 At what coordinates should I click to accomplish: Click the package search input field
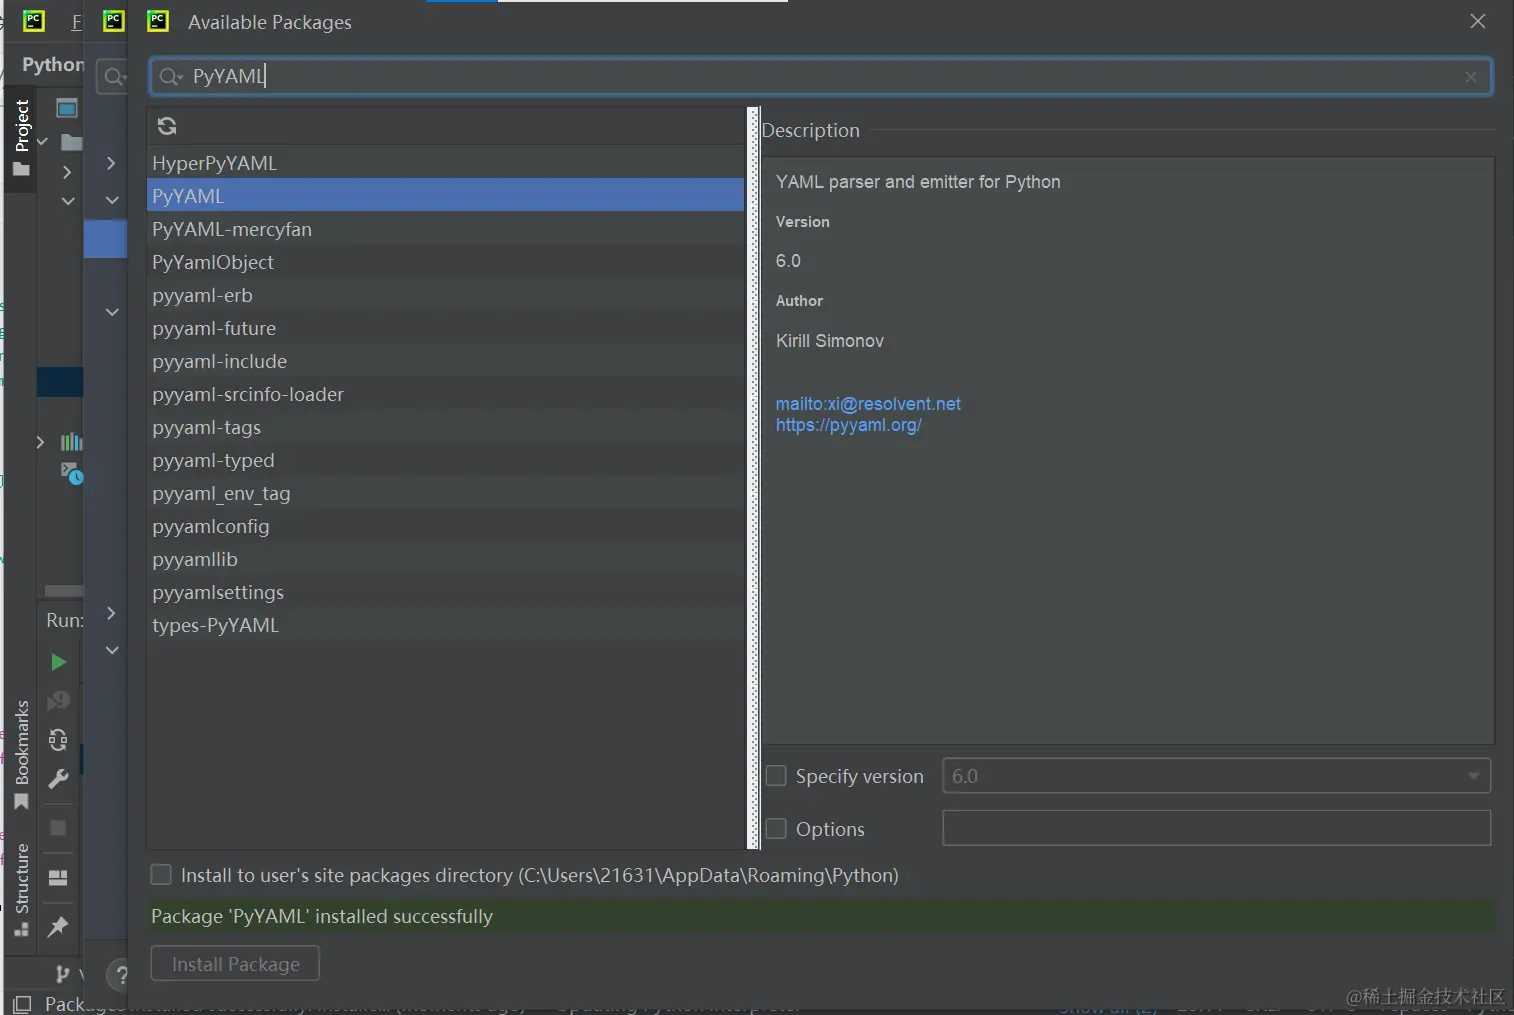pos(820,77)
